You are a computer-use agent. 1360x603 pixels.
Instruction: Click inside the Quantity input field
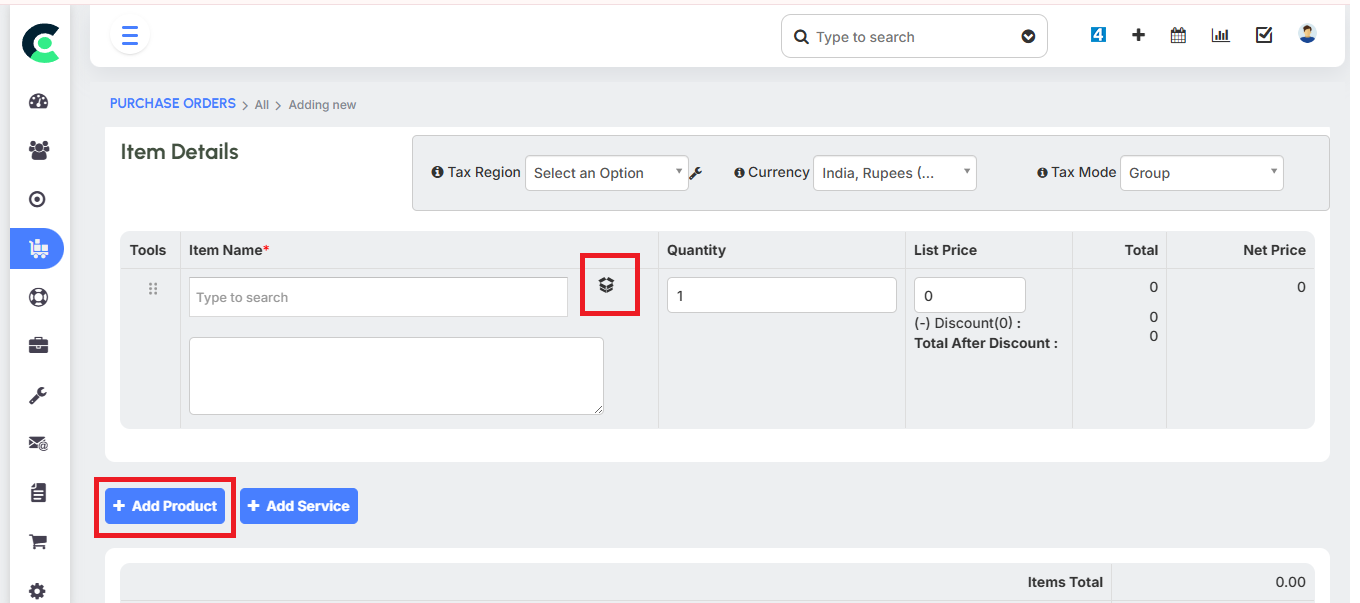781,294
